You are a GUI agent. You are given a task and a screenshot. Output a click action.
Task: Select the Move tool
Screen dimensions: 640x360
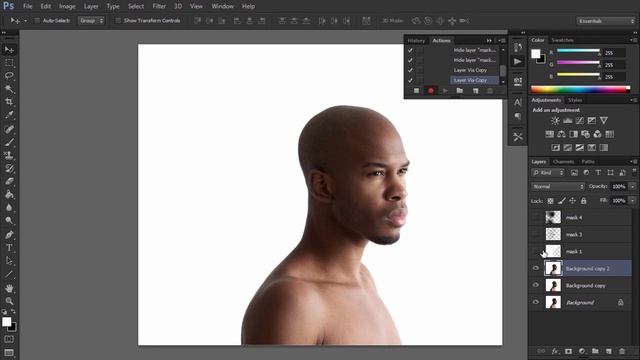point(9,49)
